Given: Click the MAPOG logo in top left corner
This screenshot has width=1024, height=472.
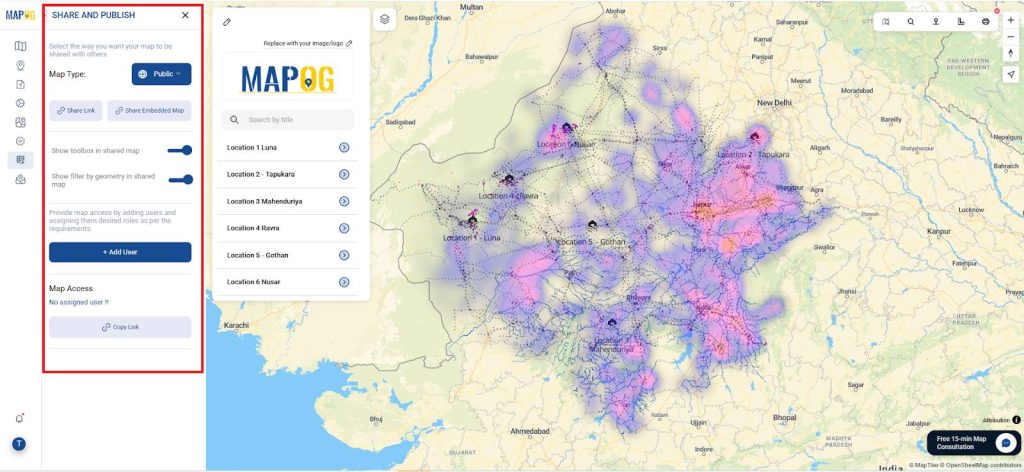Looking at the screenshot, I should point(20,14).
